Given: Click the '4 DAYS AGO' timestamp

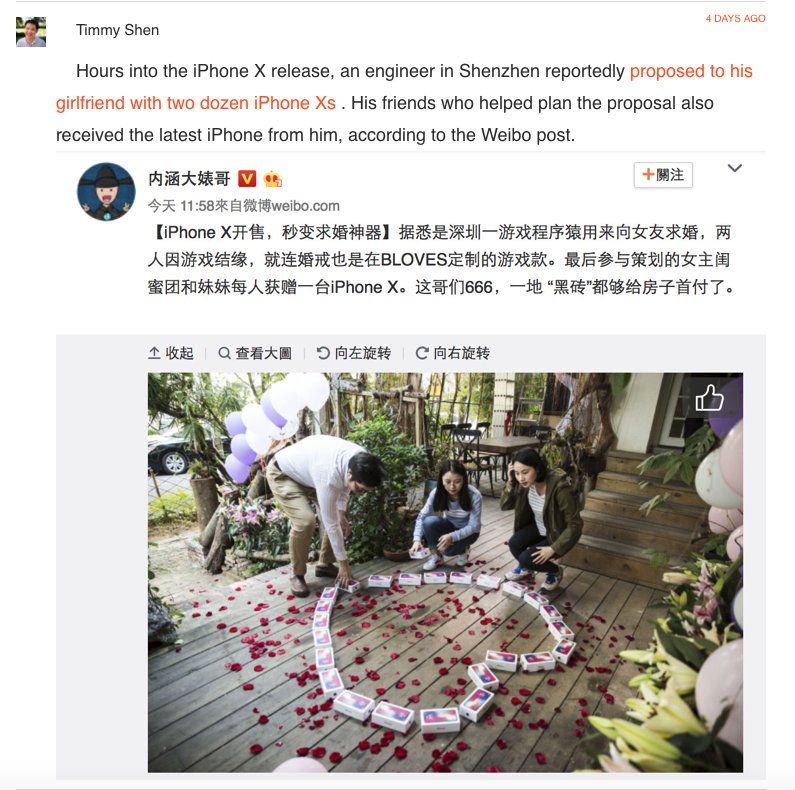Looking at the screenshot, I should coord(735,19).
